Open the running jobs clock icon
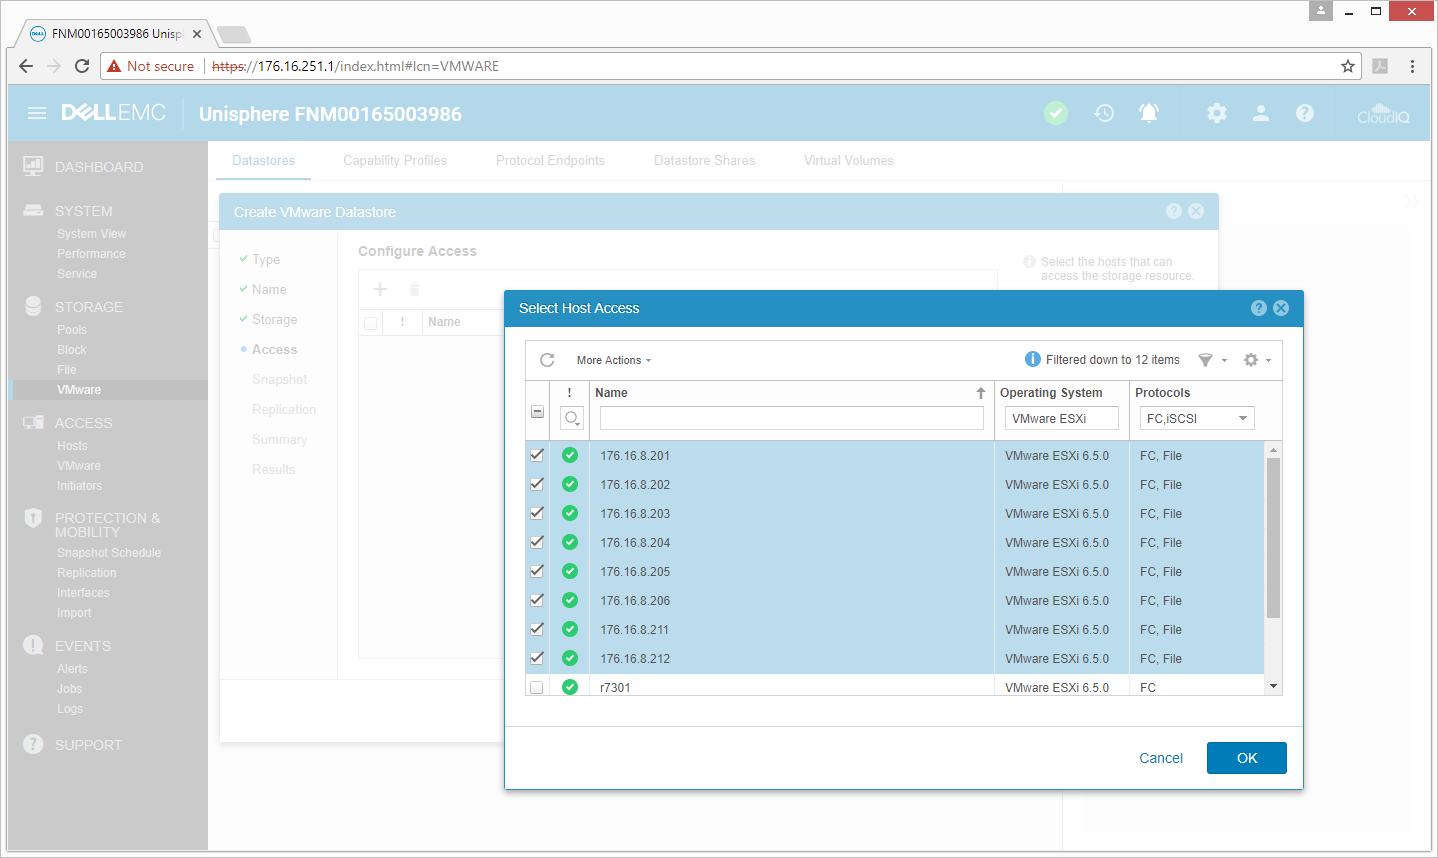1438x858 pixels. [1104, 113]
